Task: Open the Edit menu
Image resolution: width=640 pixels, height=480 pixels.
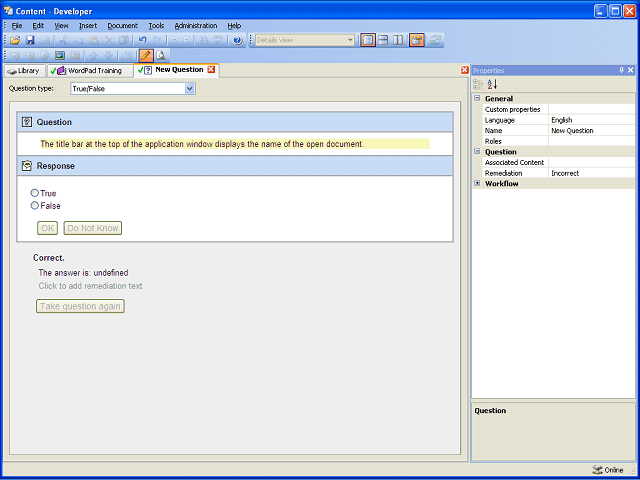Action: (38, 25)
